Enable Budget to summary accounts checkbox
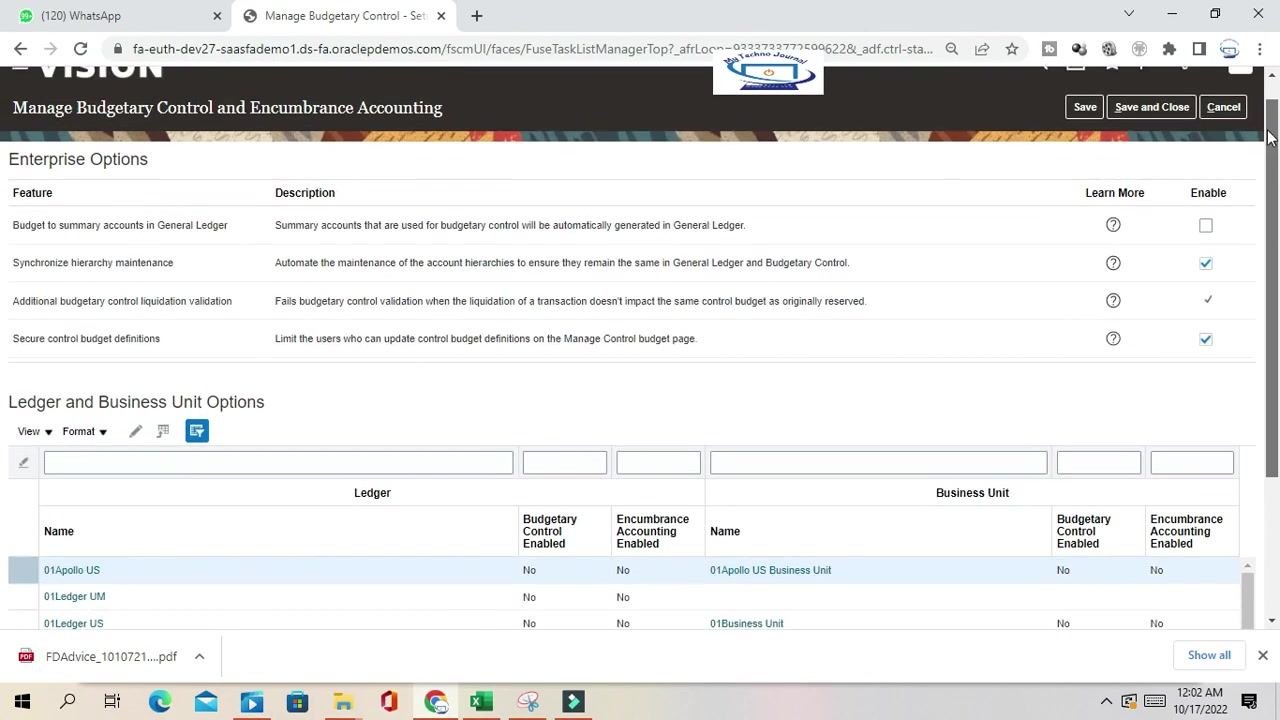 click(1206, 226)
